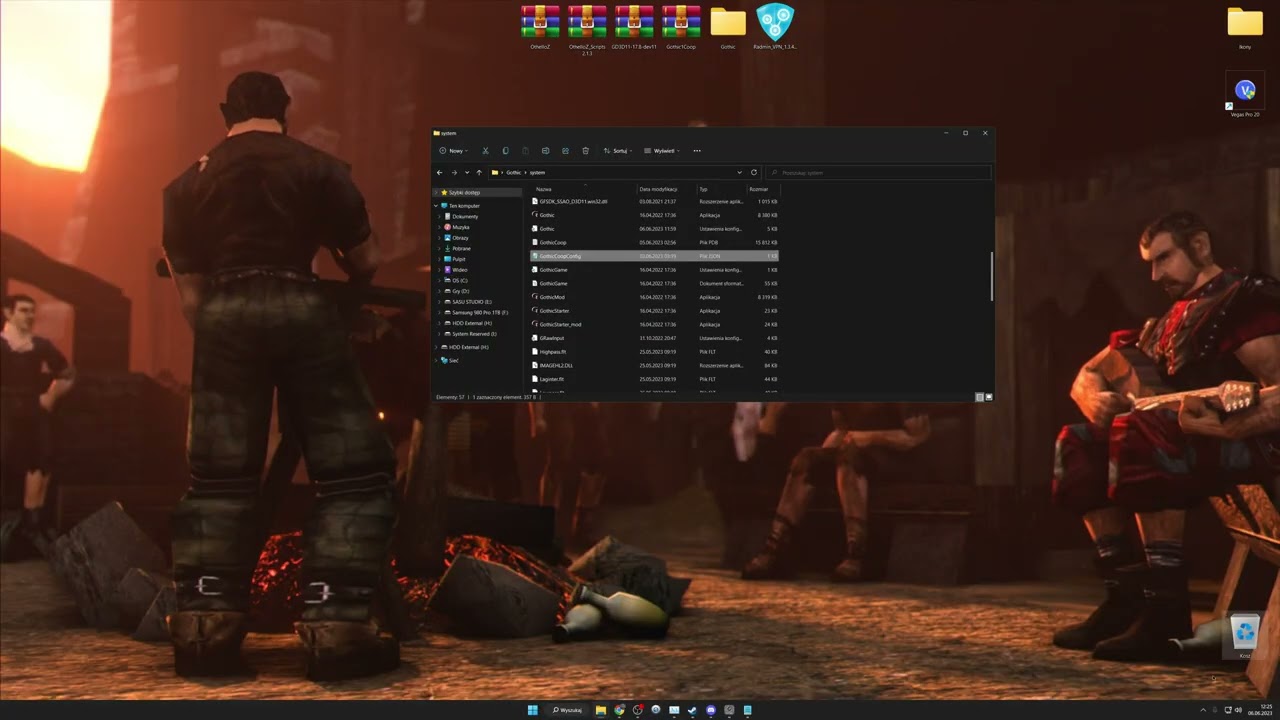Image resolution: width=1280 pixels, height=720 pixels.
Task: Open the Ikony folder on the desktop
Action: pyautogui.click(x=1245, y=27)
